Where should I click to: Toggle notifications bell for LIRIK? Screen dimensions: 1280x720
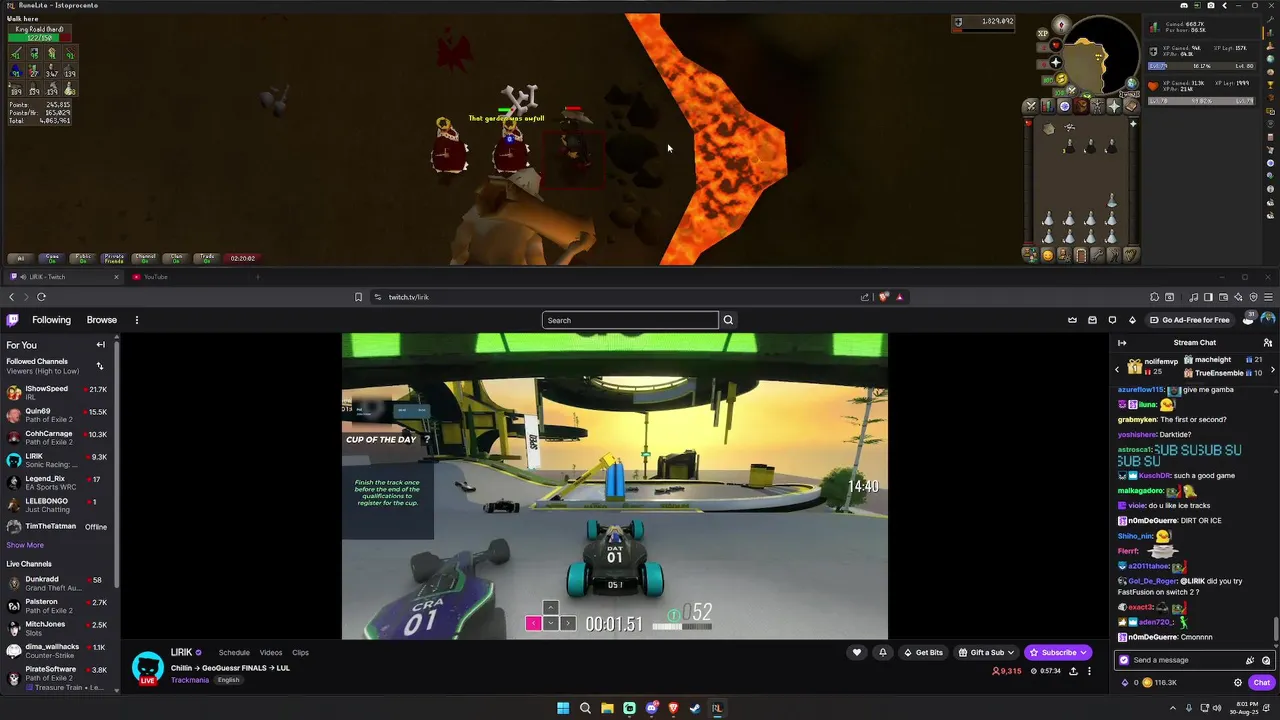tap(883, 652)
